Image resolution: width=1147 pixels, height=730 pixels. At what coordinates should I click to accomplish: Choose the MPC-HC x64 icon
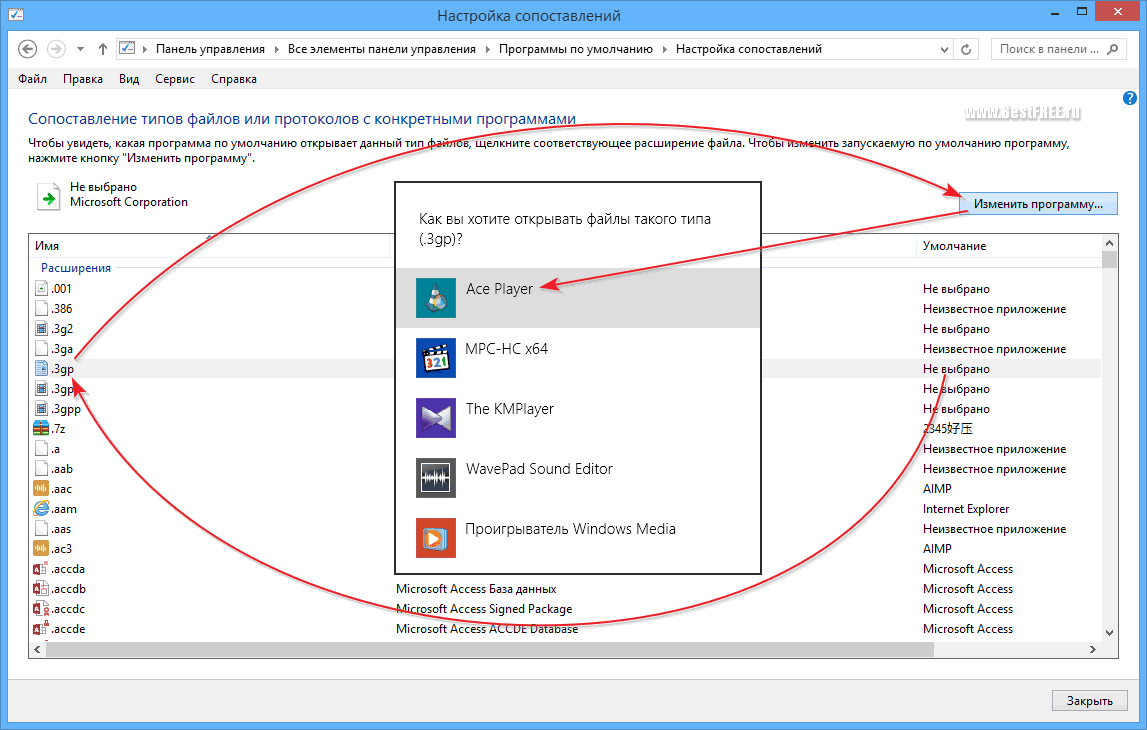tap(435, 358)
